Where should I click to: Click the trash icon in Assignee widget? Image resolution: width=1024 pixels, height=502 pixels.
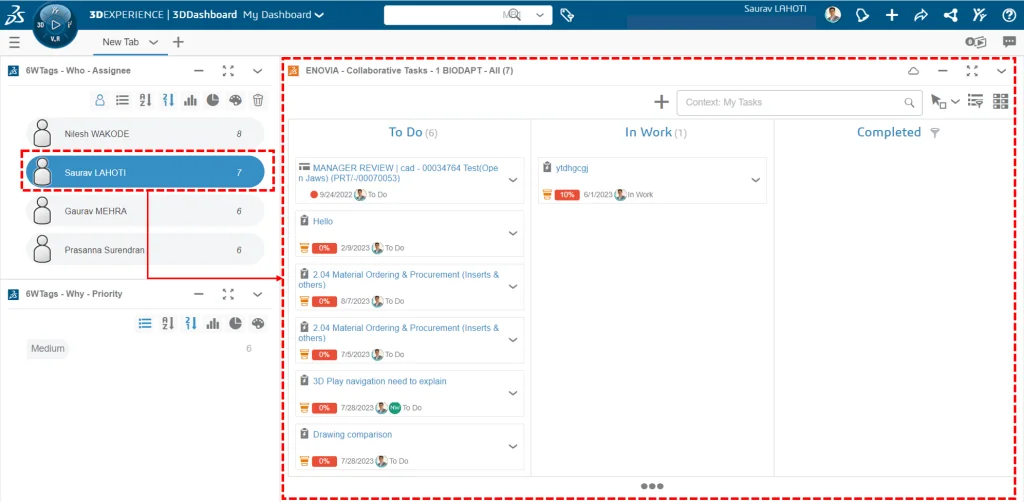(258, 100)
